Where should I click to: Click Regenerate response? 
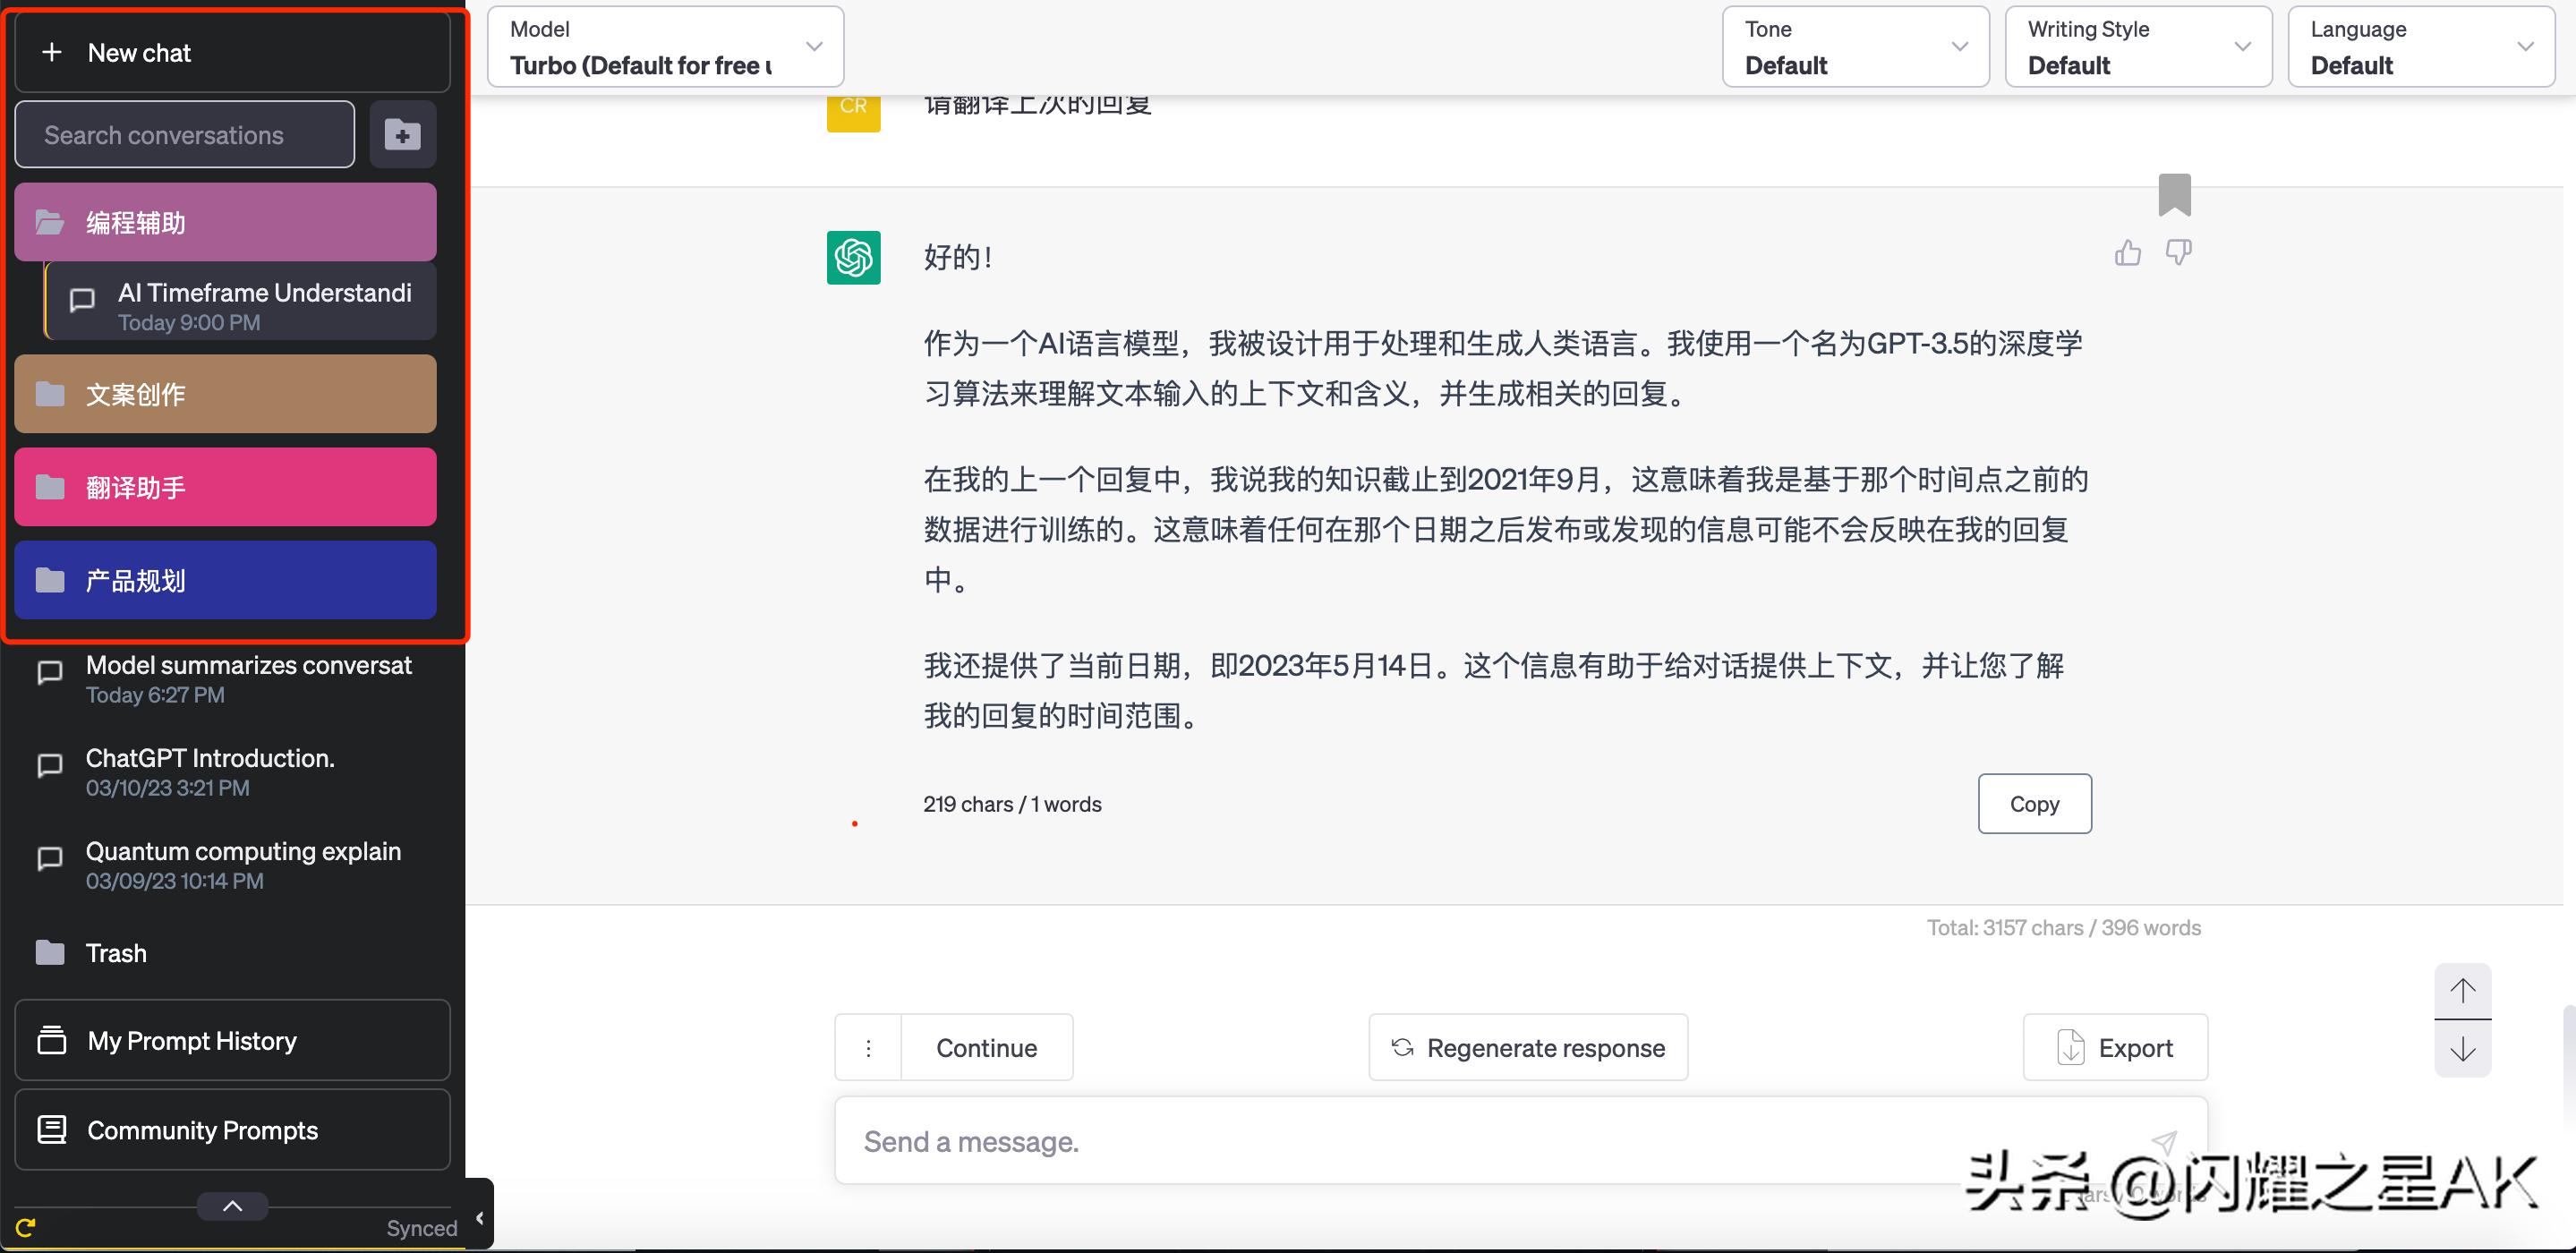click(x=1527, y=1047)
